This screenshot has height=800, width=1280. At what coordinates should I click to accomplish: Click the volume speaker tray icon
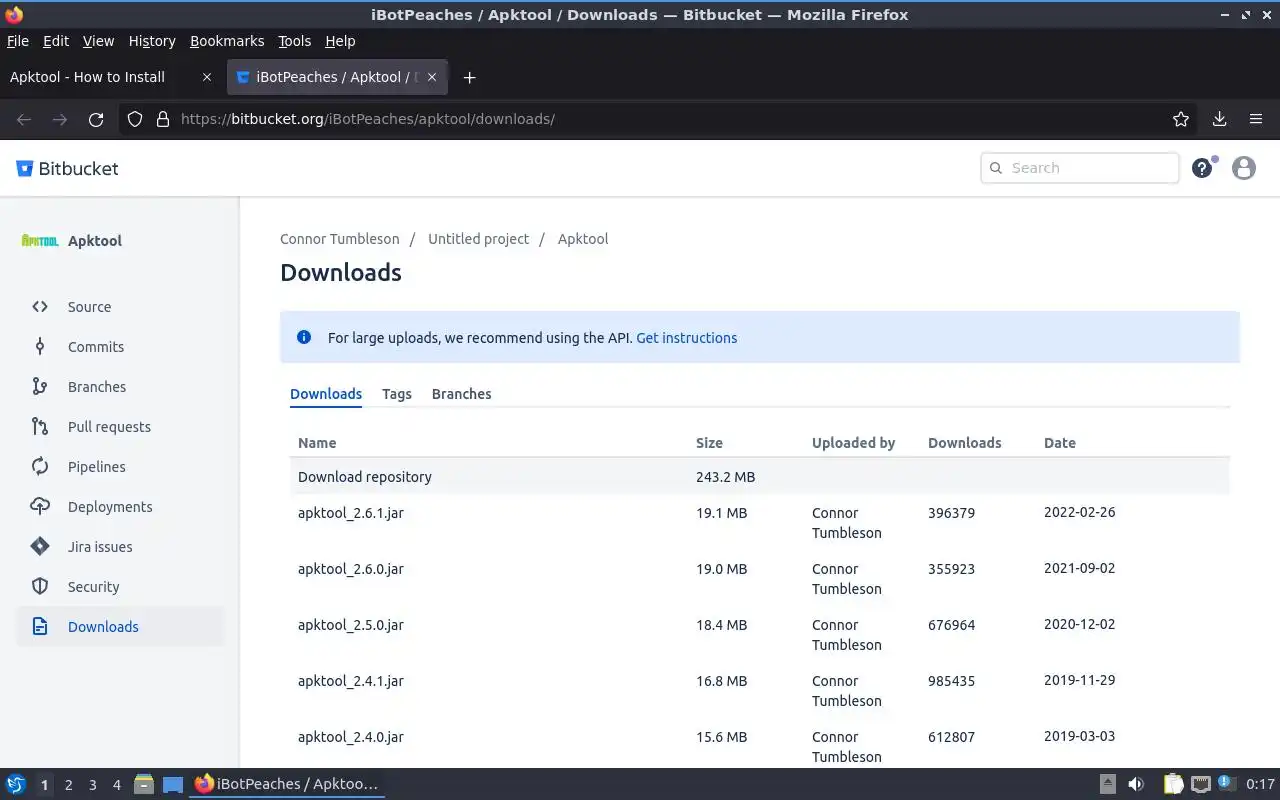coord(1136,784)
